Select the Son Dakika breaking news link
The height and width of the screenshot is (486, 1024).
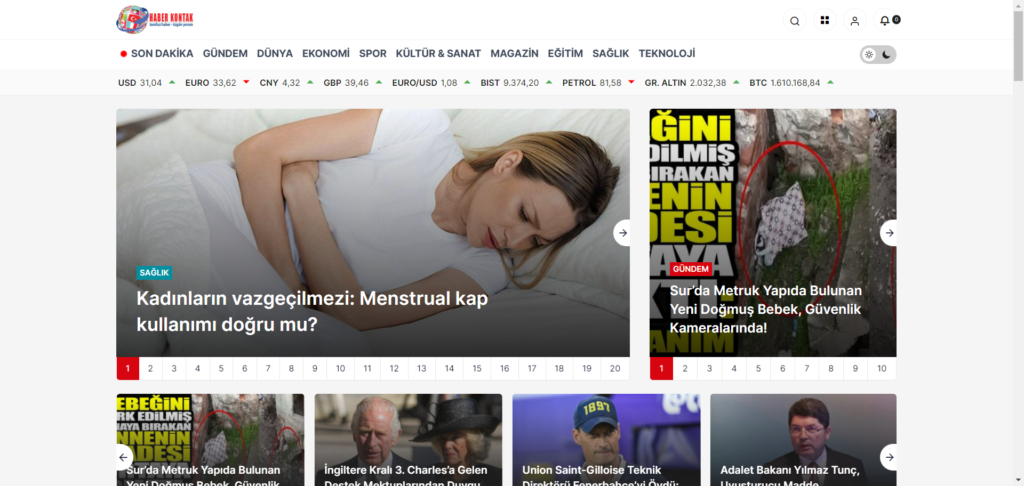[157, 54]
